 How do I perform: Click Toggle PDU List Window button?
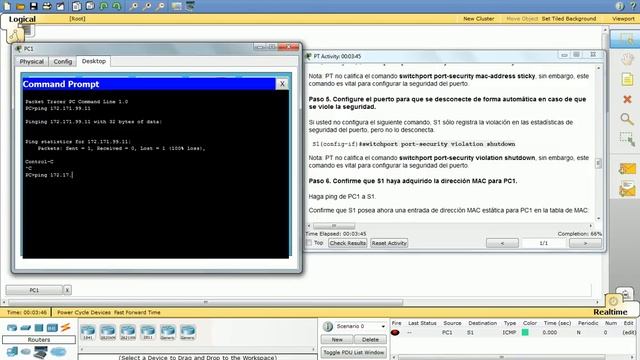pos(354,352)
